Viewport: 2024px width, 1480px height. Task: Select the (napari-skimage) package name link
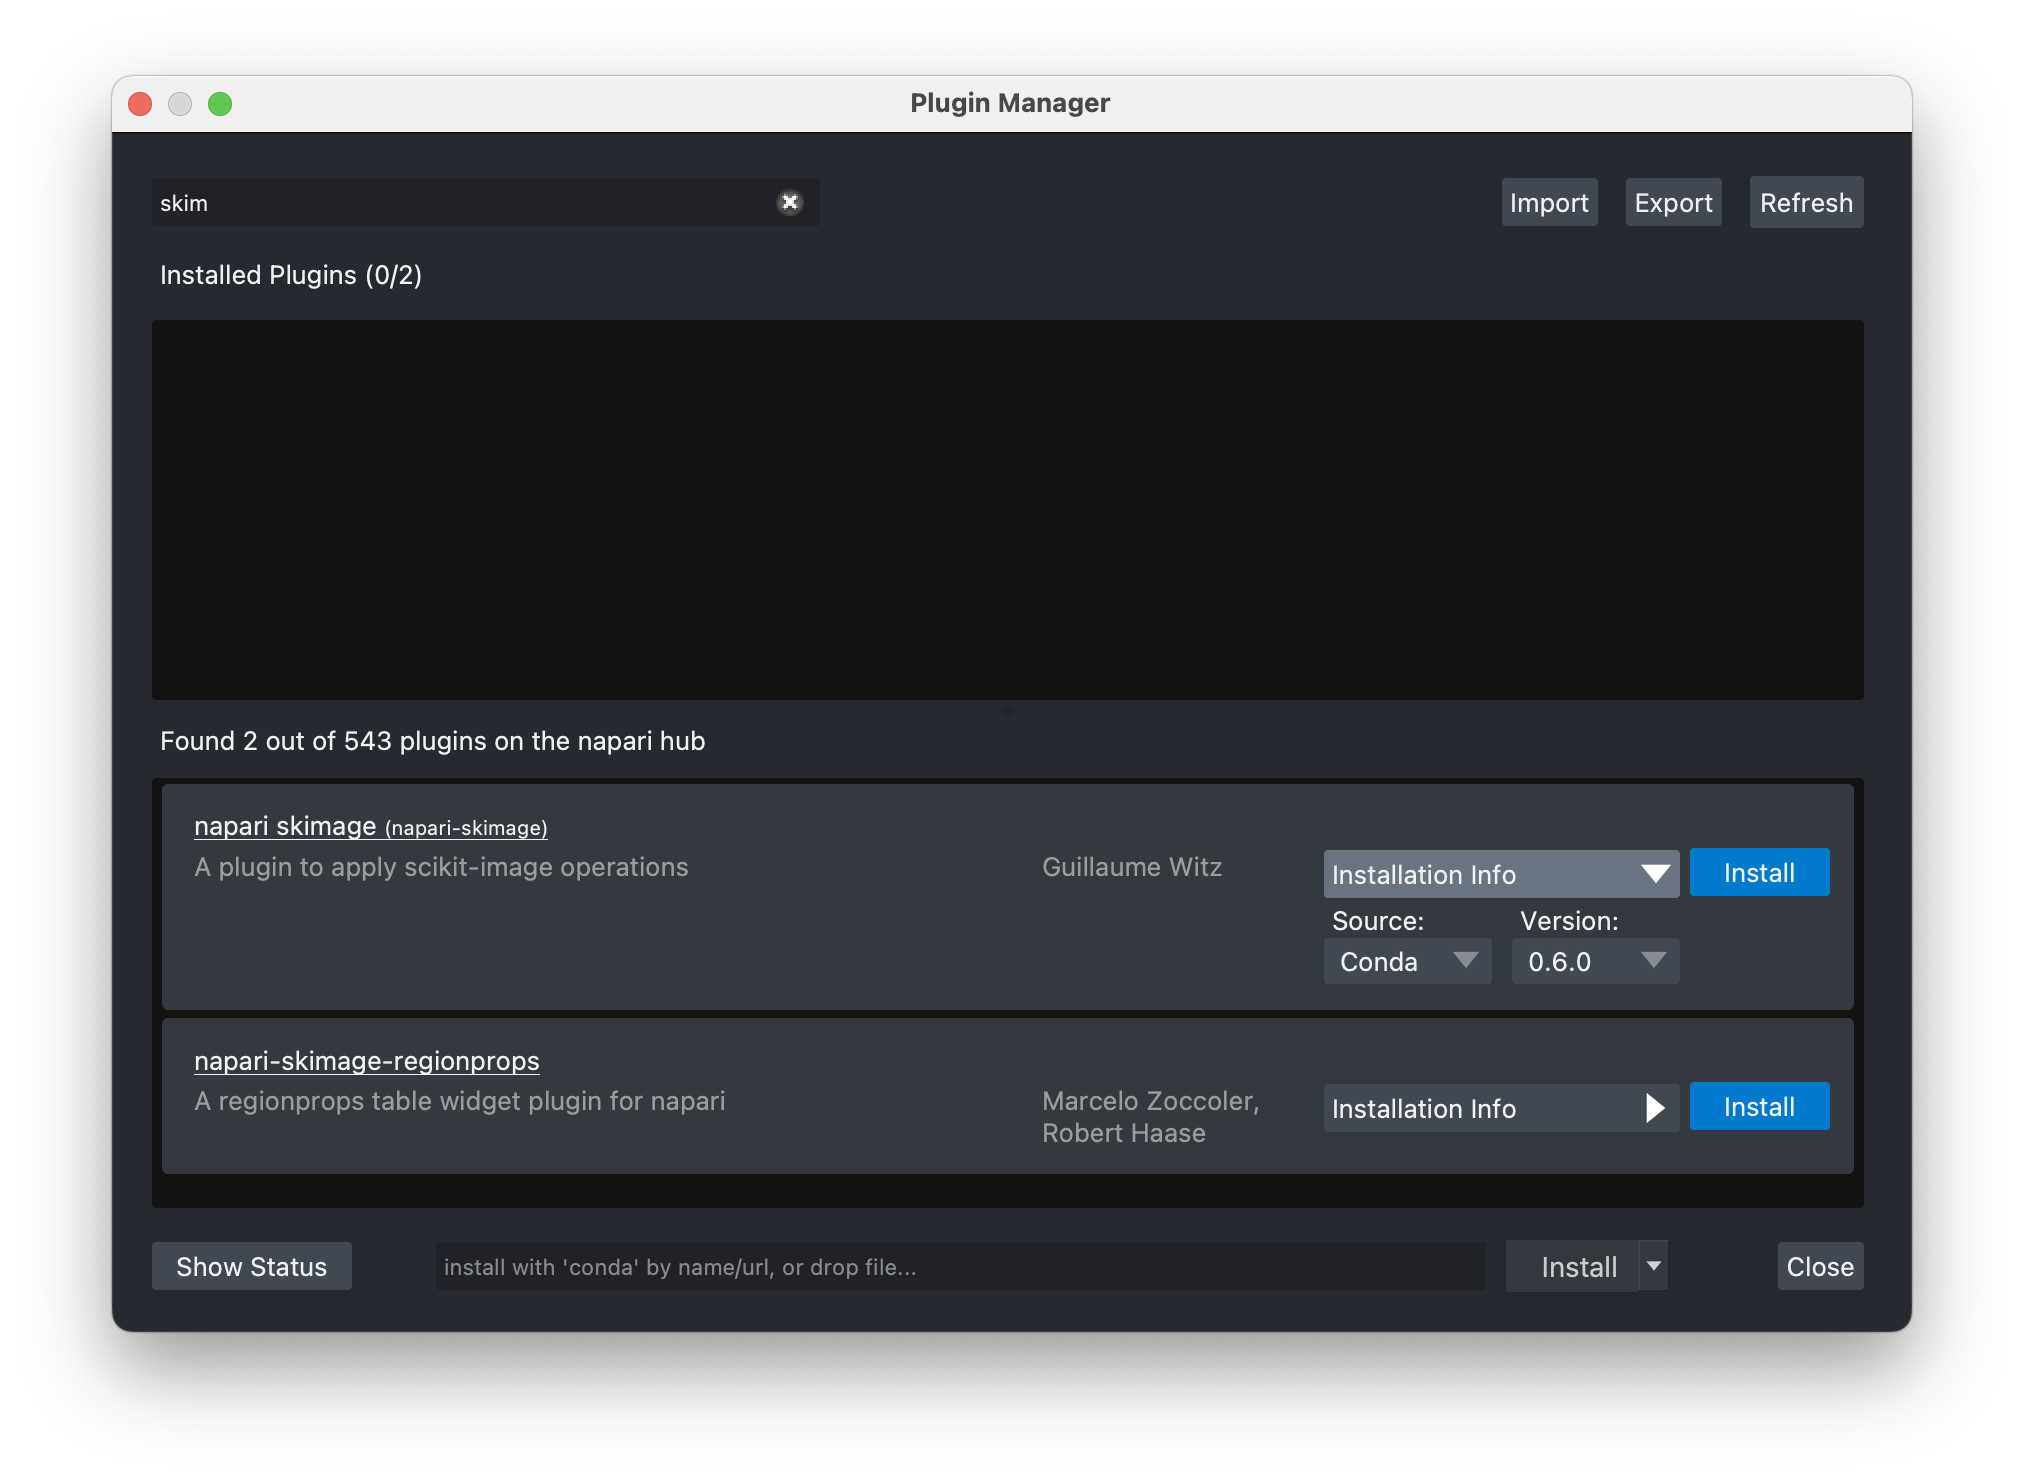point(466,828)
